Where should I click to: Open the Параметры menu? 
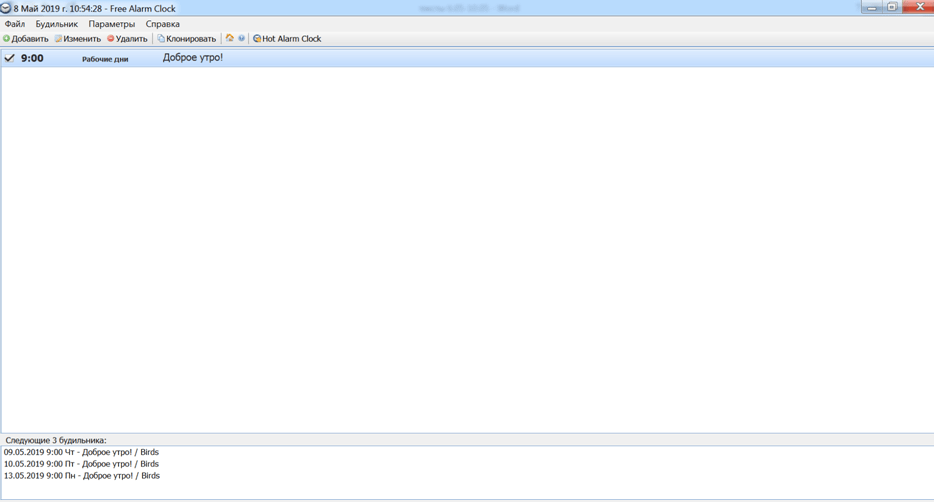click(111, 24)
